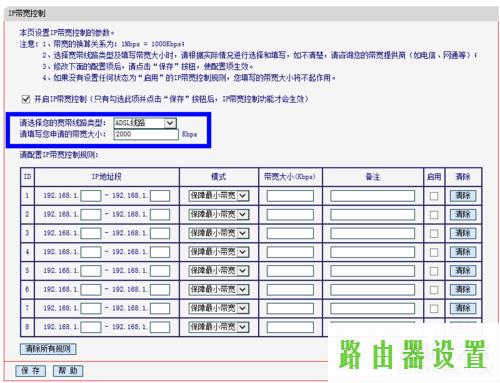Image resolution: width=500 pixels, height=383 pixels.
Task: Click rule 4 end IP address field
Action: pos(160,252)
